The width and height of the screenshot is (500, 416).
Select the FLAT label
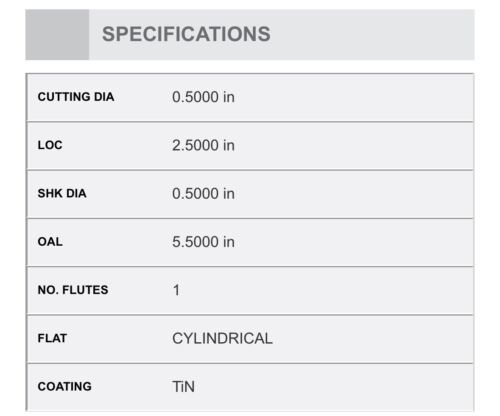tap(52, 338)
